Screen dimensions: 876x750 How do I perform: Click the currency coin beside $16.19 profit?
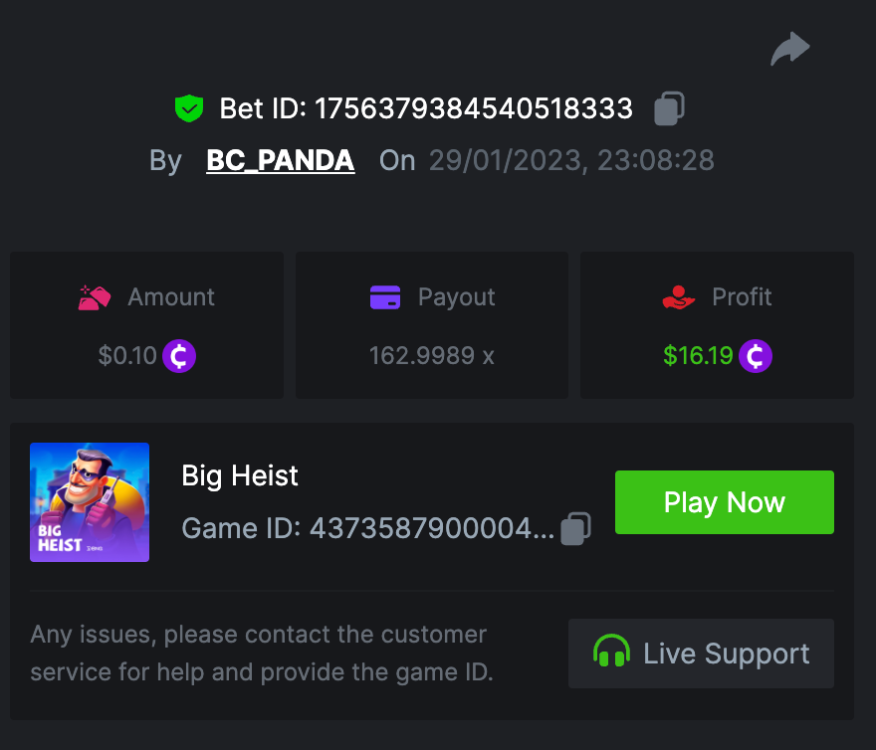pos(756,355)
